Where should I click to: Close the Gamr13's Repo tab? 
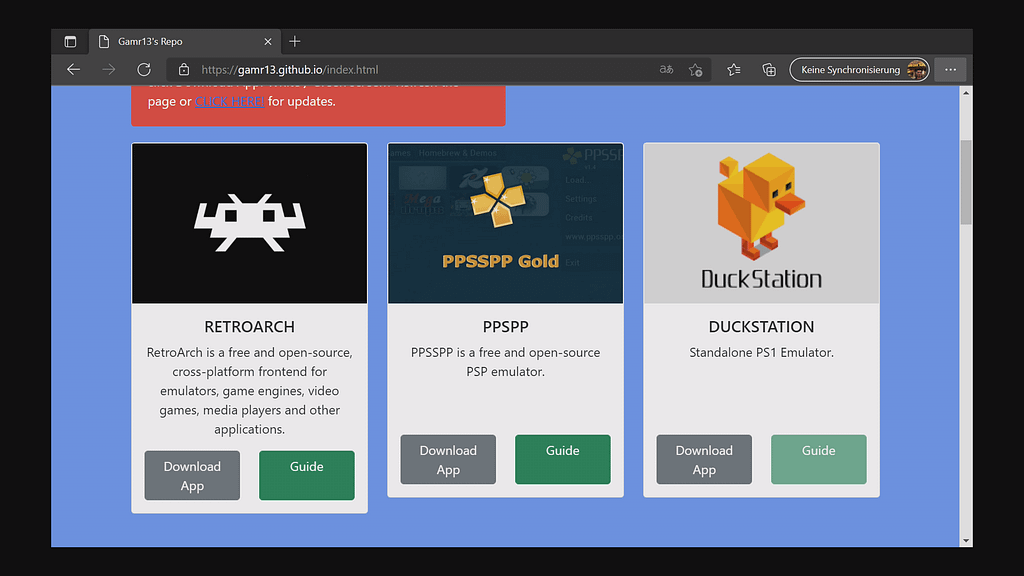pyautogui.click(x=268, y=42)
